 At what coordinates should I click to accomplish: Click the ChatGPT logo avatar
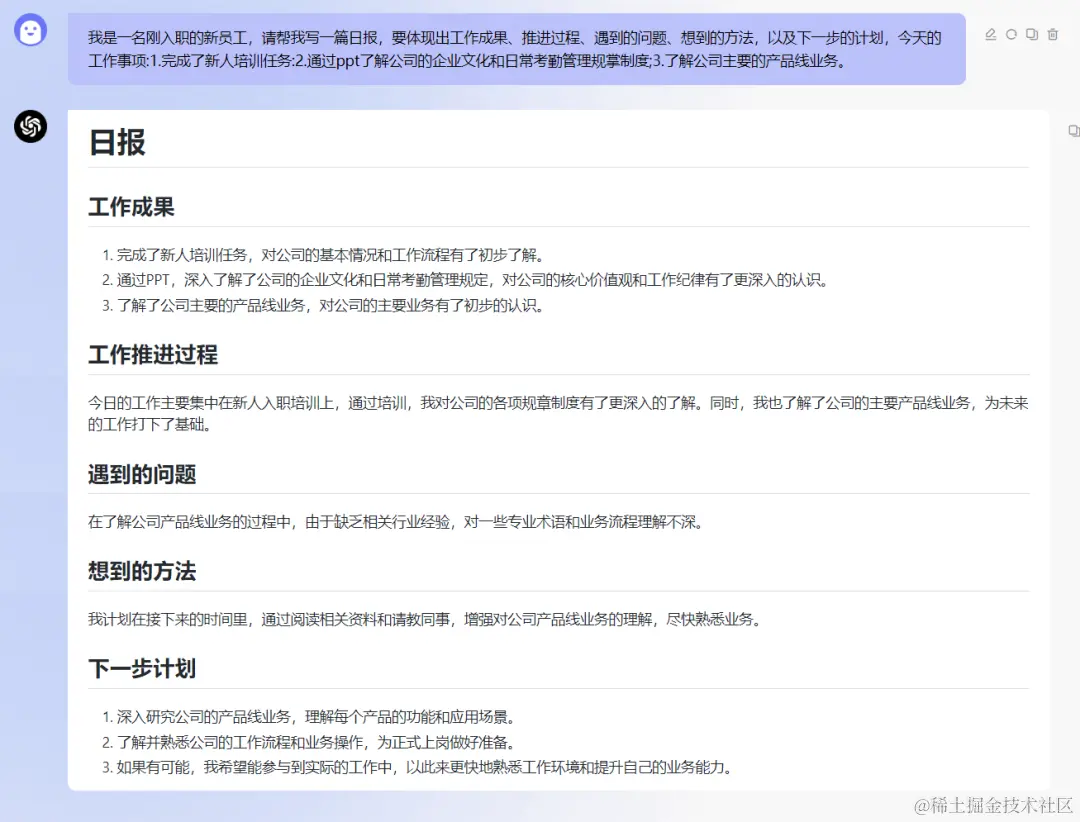[x=30, y=127]
